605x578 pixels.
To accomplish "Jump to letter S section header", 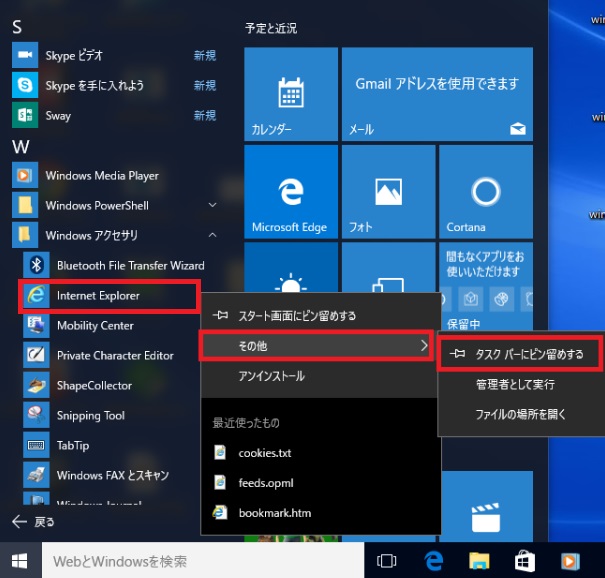I will [x=17, y=27].
